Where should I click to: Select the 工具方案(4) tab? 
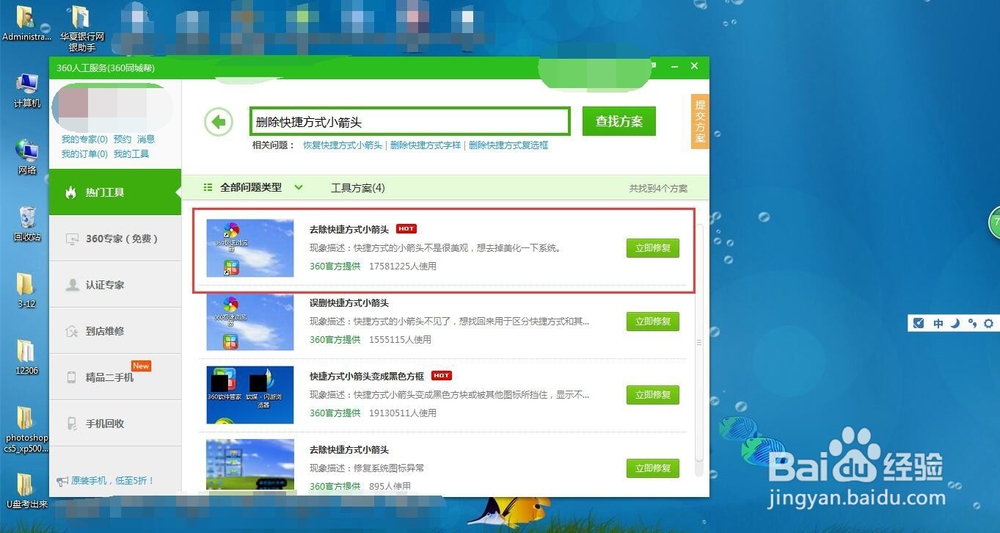click(358, 187)
